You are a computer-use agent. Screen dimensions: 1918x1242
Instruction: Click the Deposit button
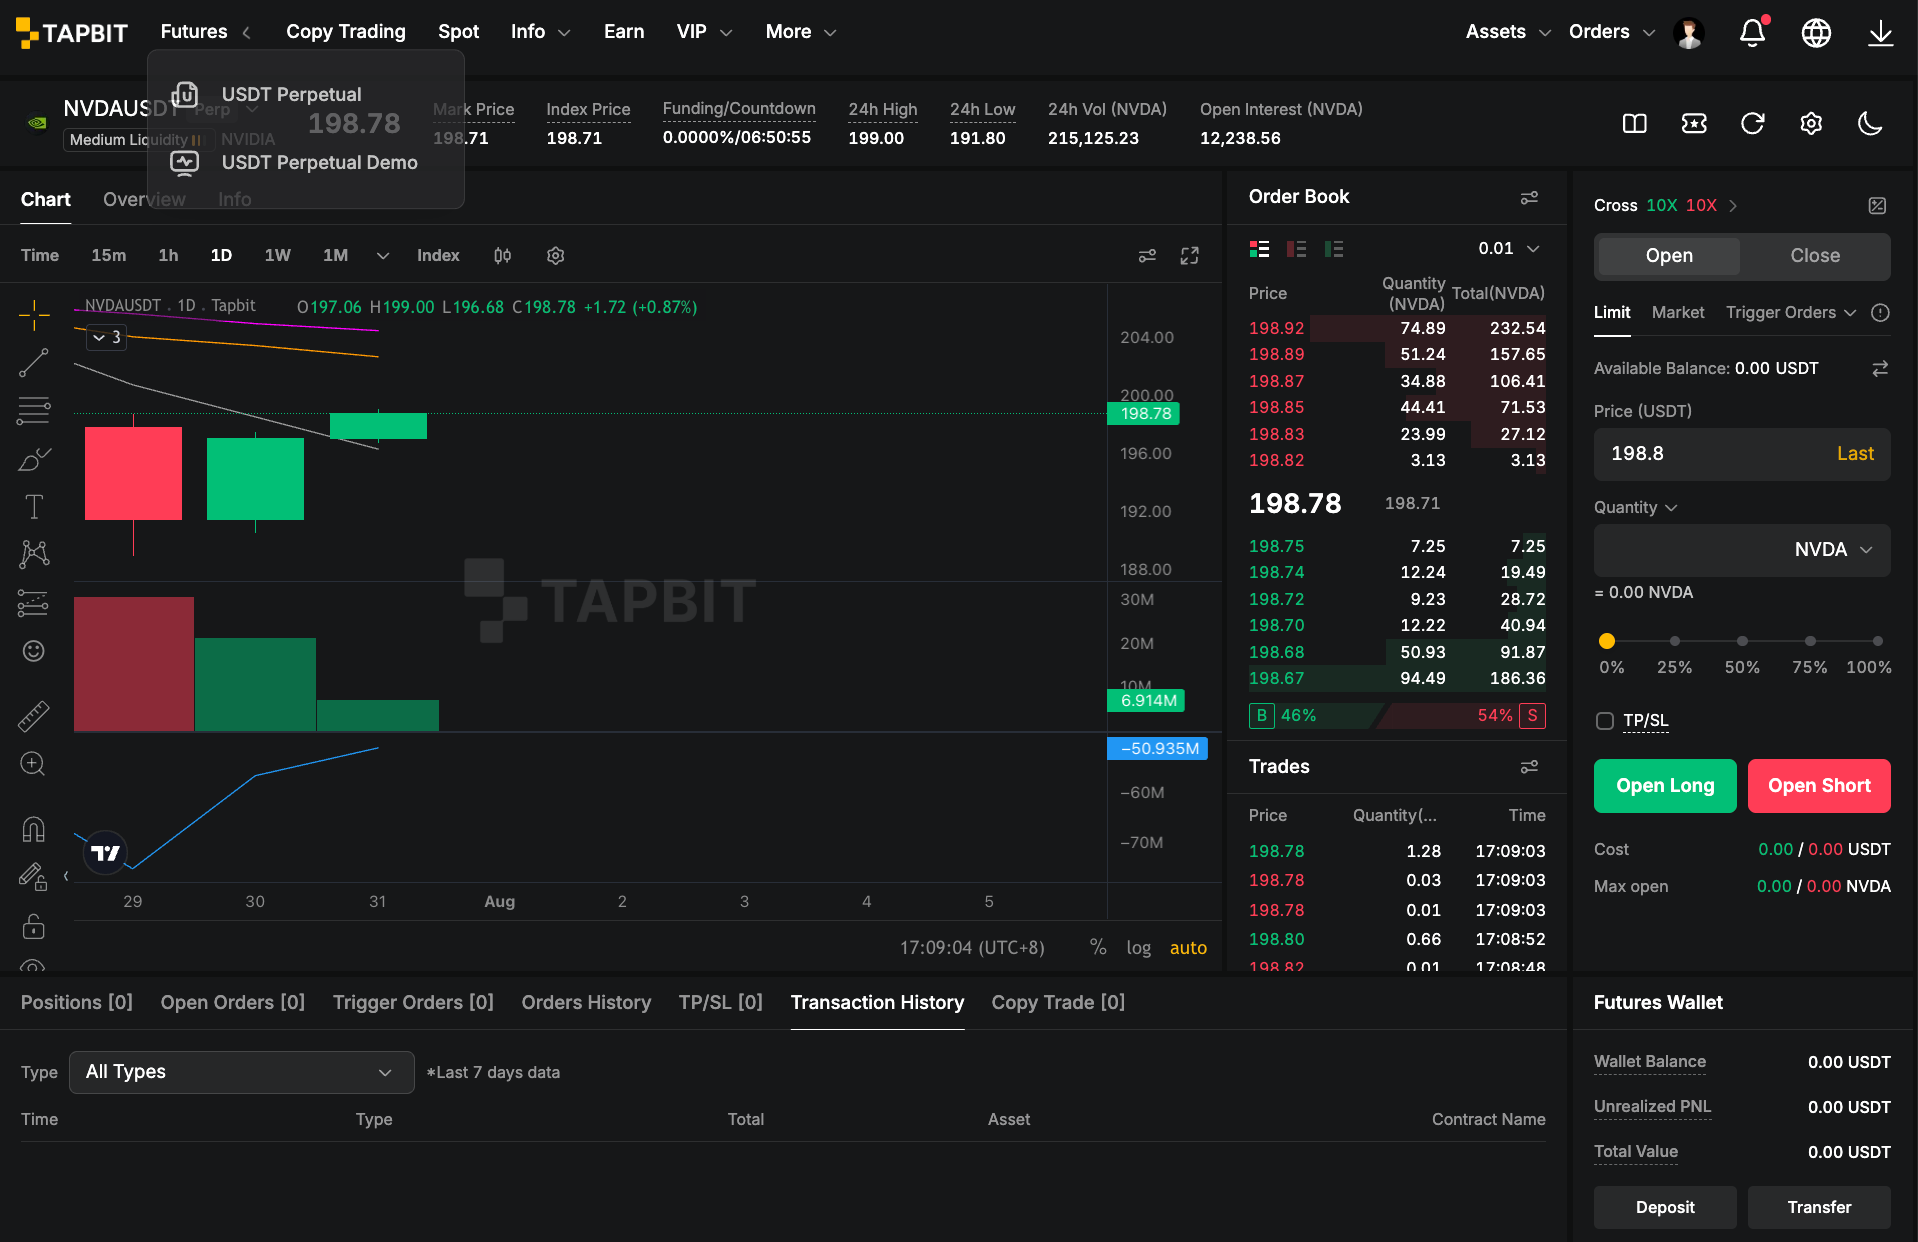click(1665, 1208)
